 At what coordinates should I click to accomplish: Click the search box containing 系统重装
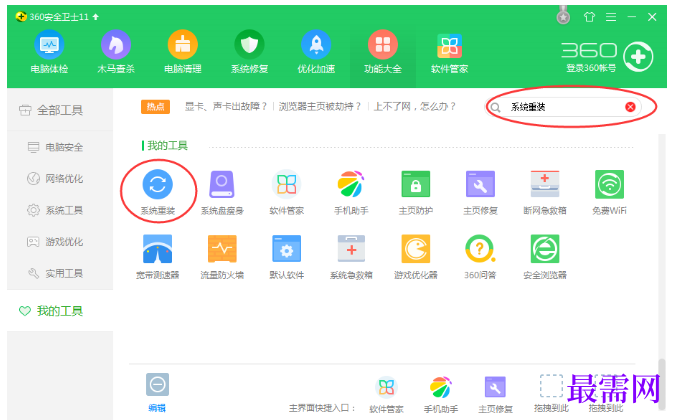coord(565,107)
